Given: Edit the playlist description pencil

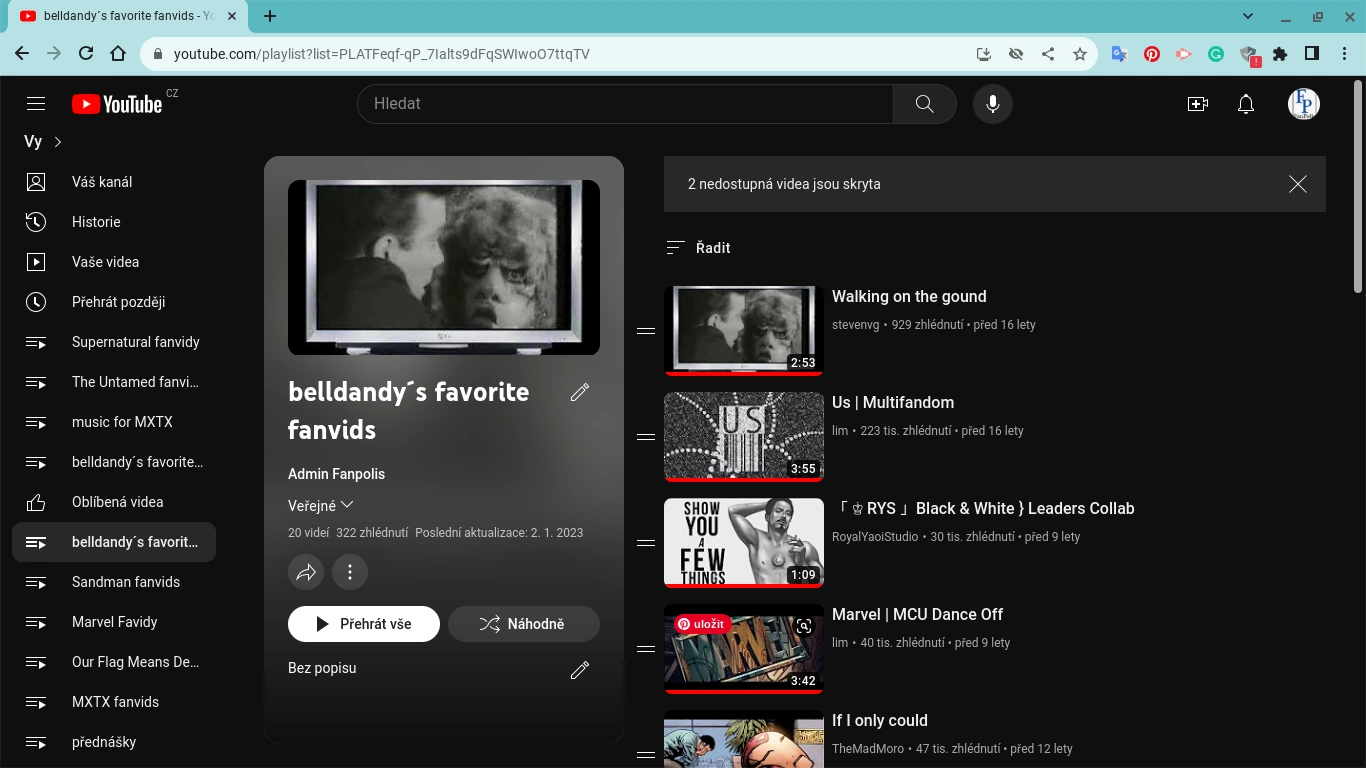Looking at the screenshot, I should [x=580, y=670].
